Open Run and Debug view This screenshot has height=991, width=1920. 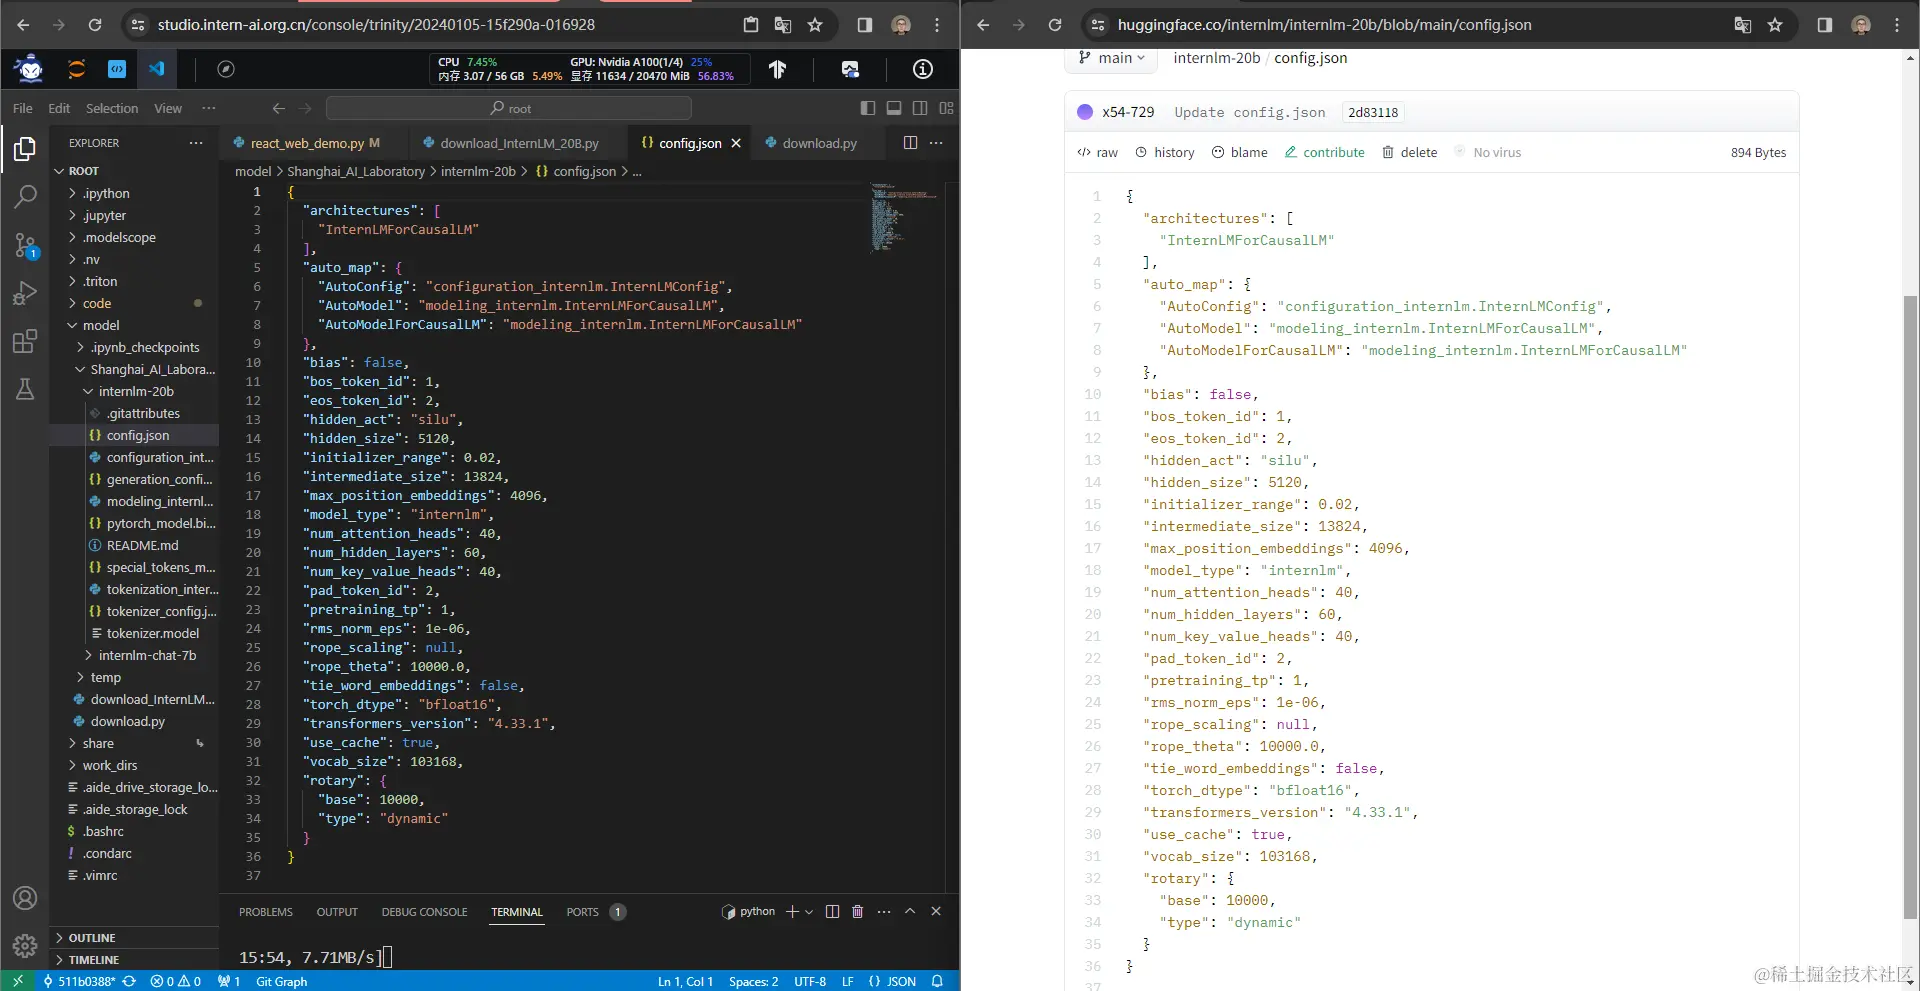(25, 293)
